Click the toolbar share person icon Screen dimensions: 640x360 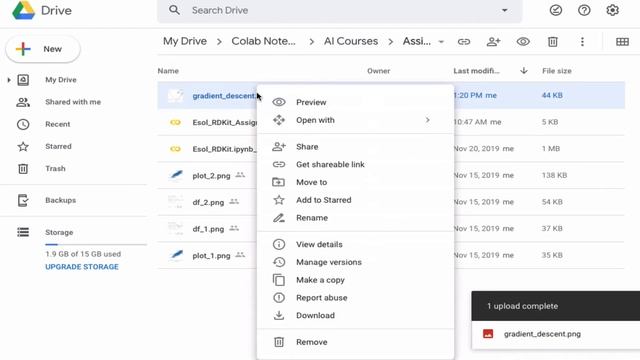pos(493,42)
